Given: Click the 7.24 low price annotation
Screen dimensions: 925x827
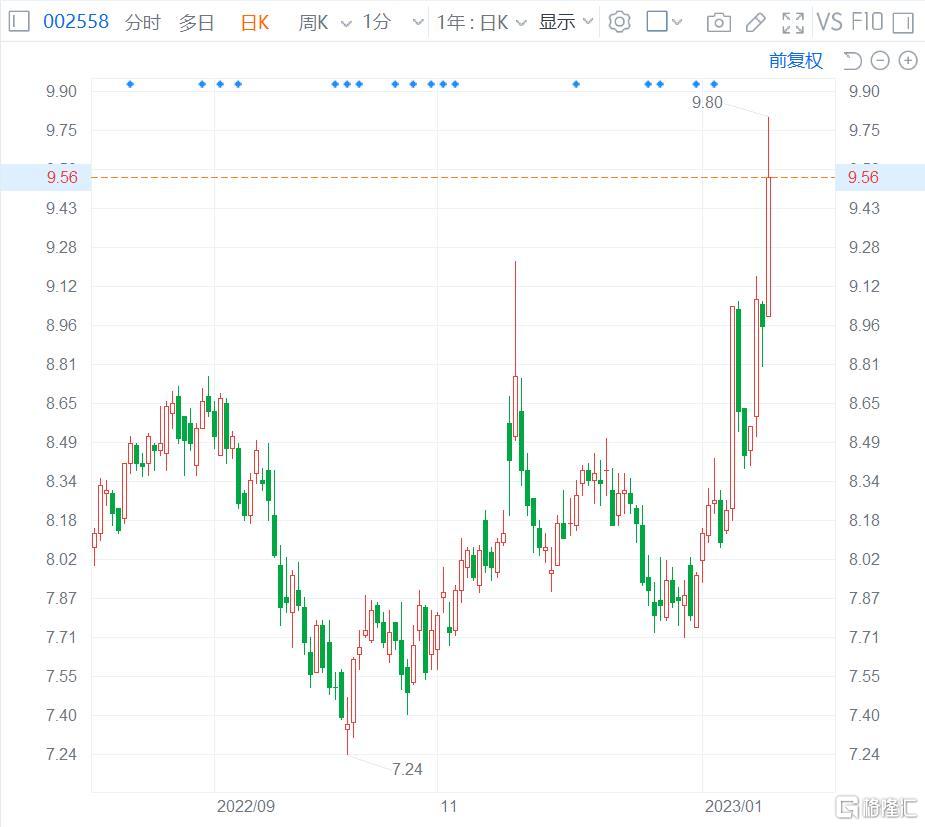Looking at the screenshot, I should [407, 769].
